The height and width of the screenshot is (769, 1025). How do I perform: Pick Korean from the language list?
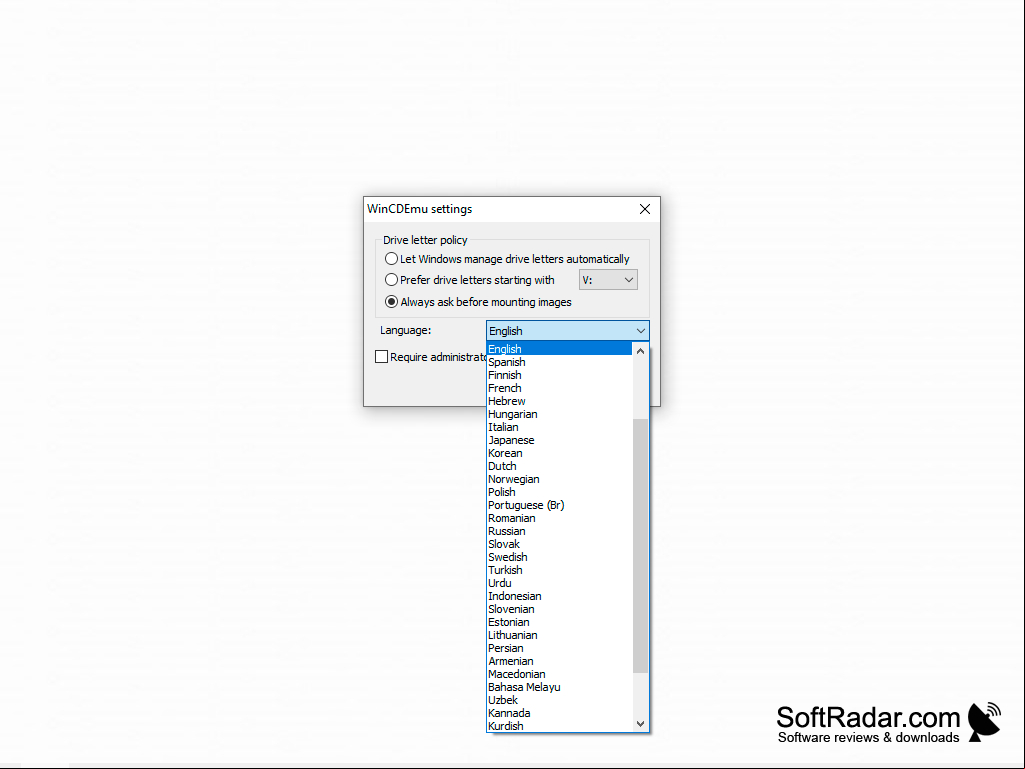click(560, 453)
